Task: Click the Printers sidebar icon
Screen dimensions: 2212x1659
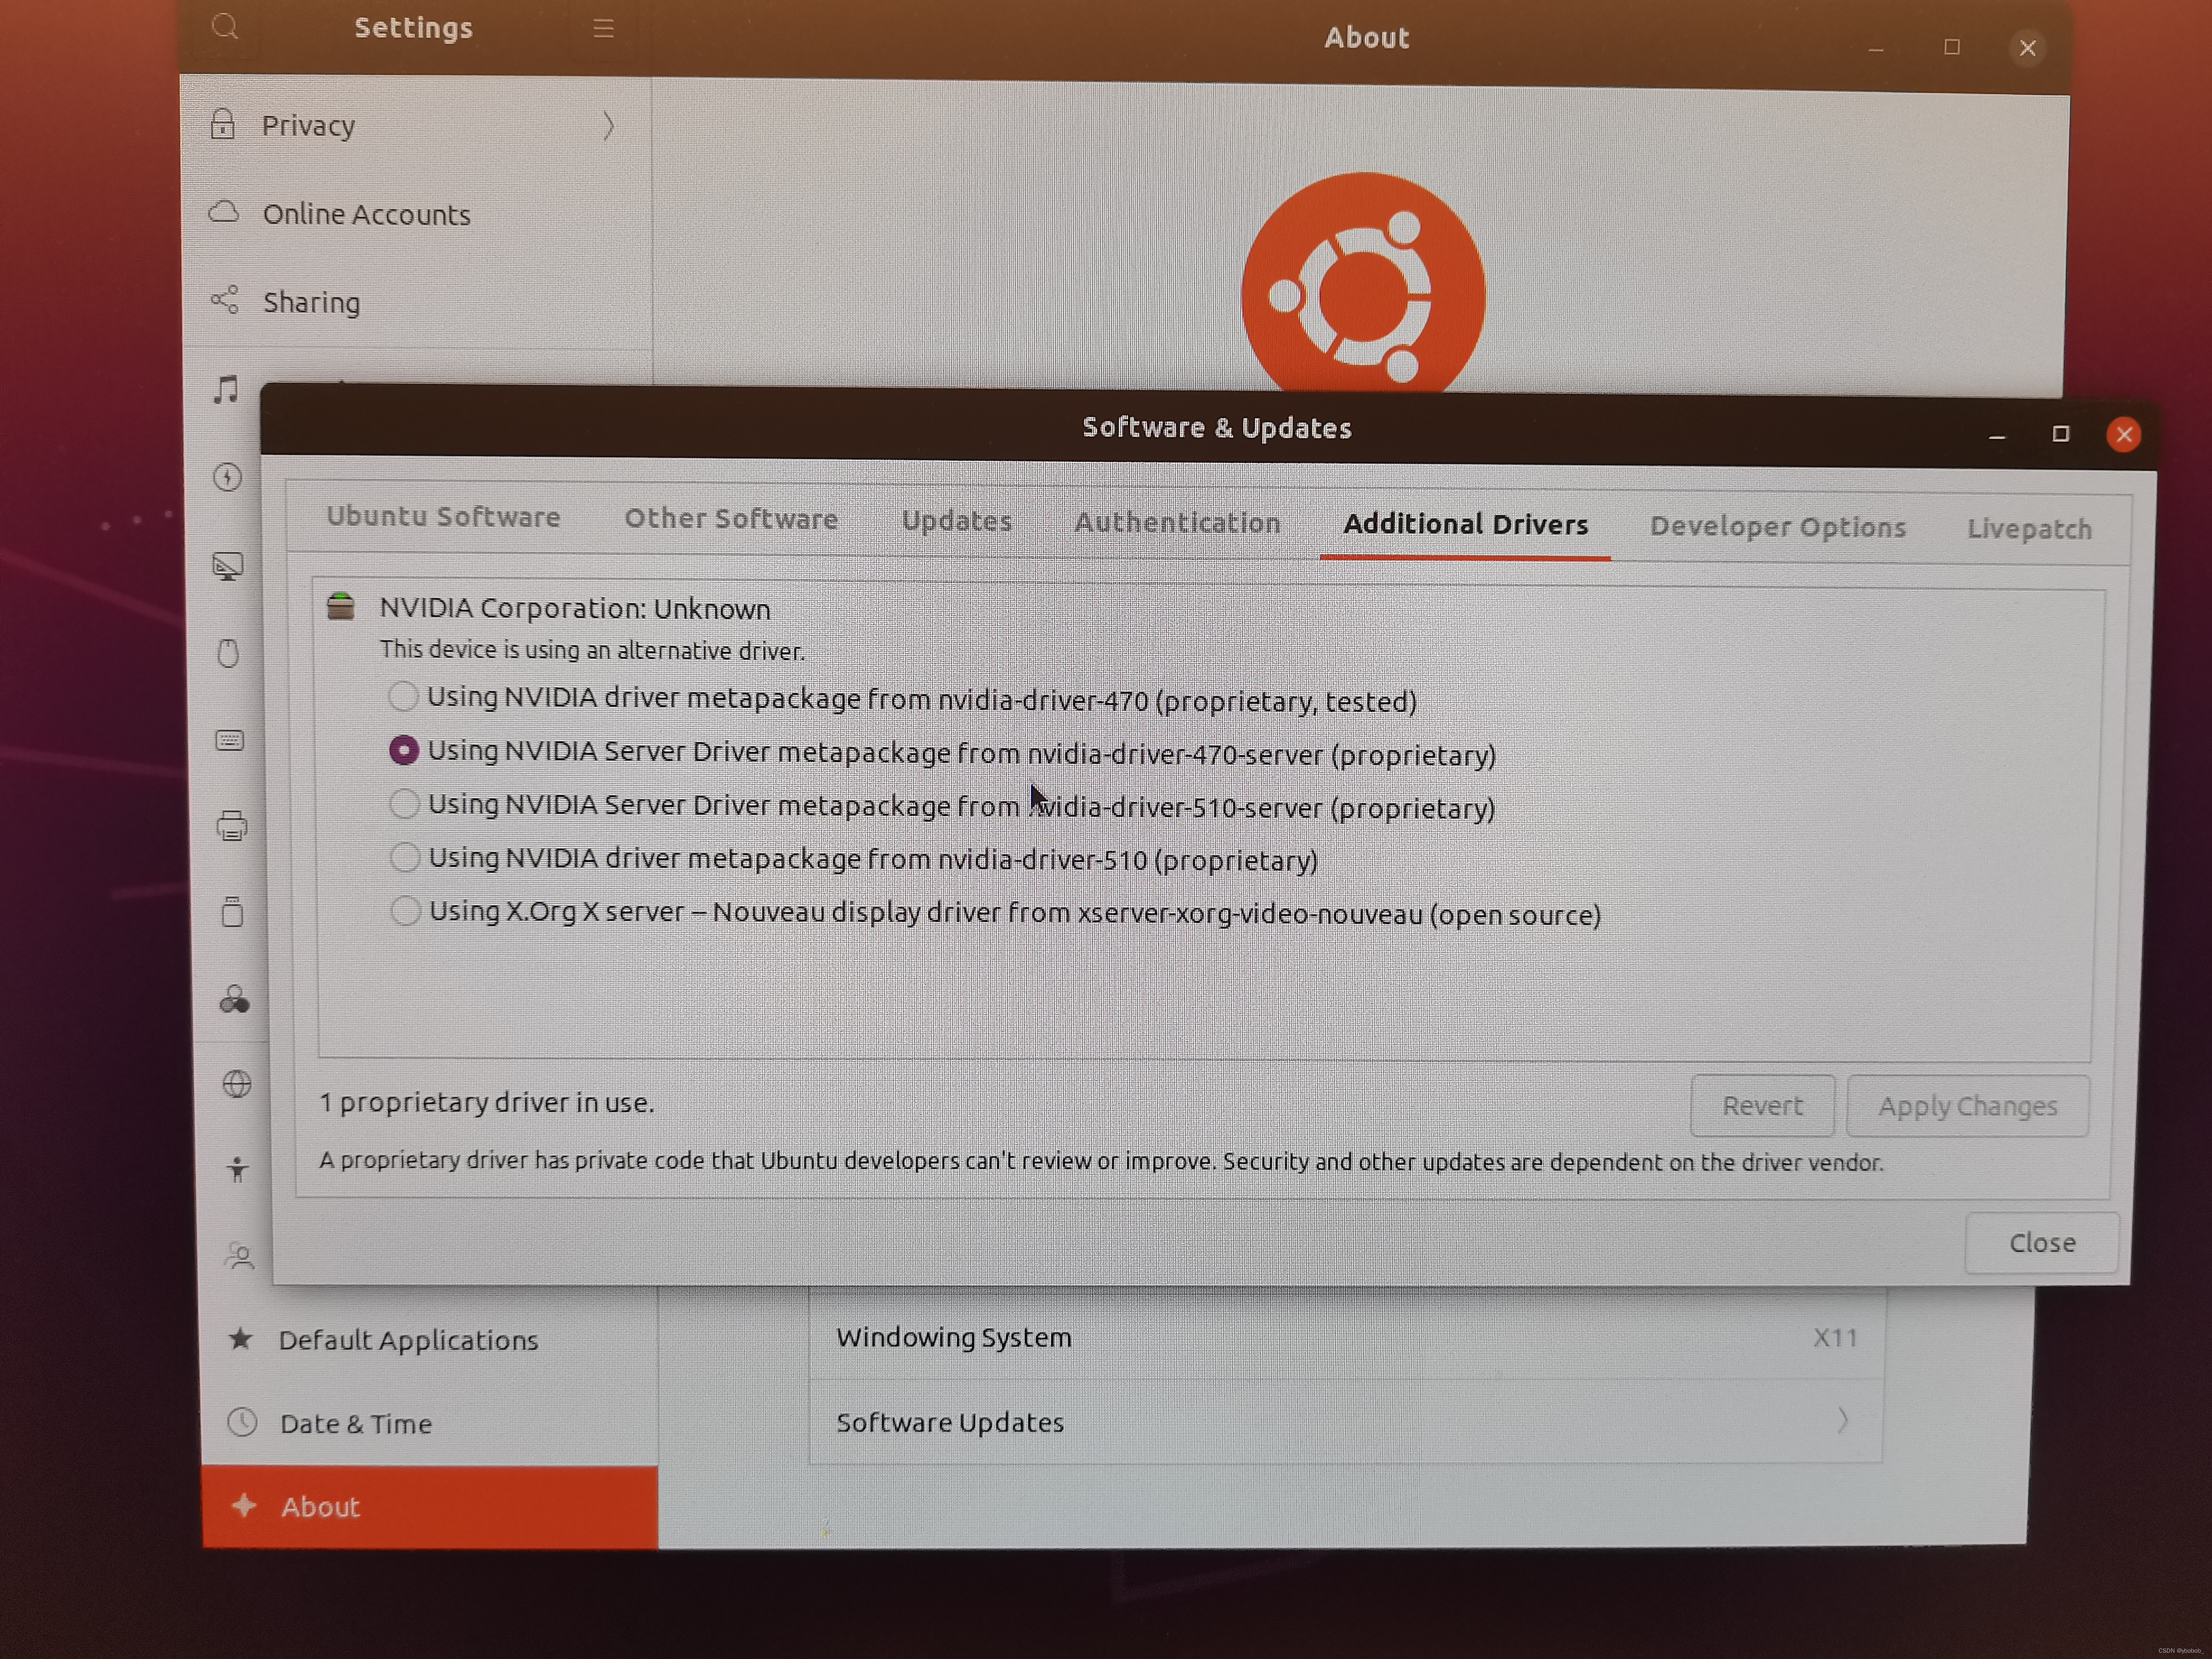Action: [x=232, y=826]
